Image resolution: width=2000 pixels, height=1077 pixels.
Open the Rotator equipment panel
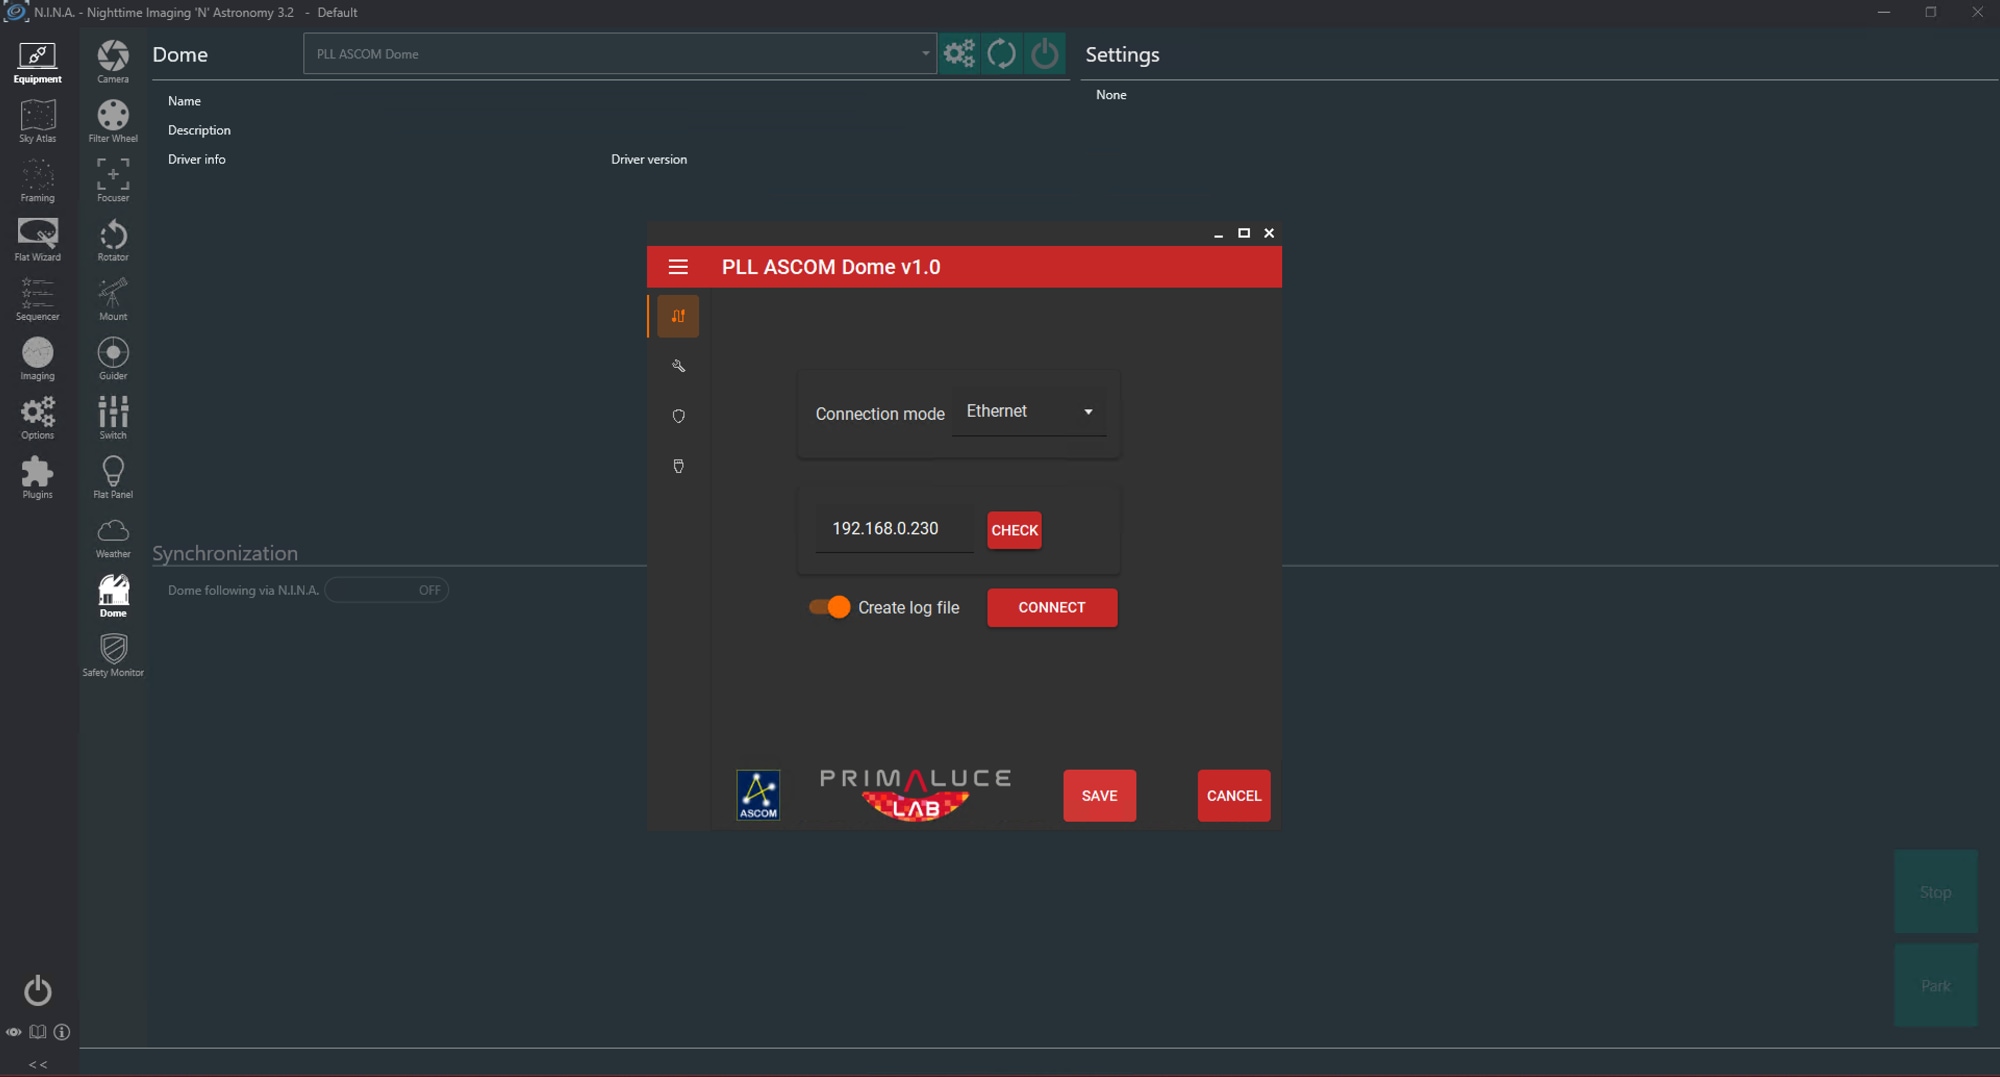tap(113, 239)
